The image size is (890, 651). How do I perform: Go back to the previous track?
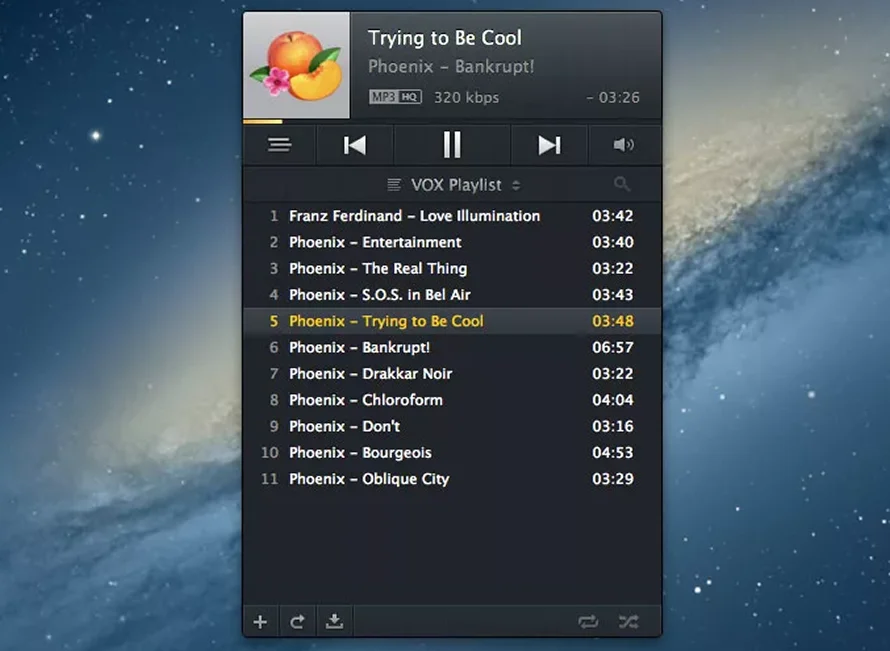click(355, 145)
